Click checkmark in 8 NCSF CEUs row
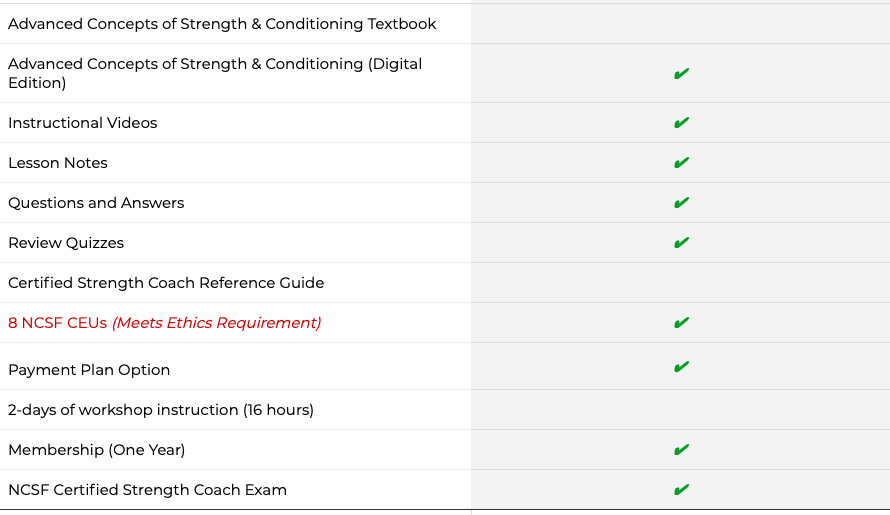The image size is (890, 515). [x=681, y=323]
